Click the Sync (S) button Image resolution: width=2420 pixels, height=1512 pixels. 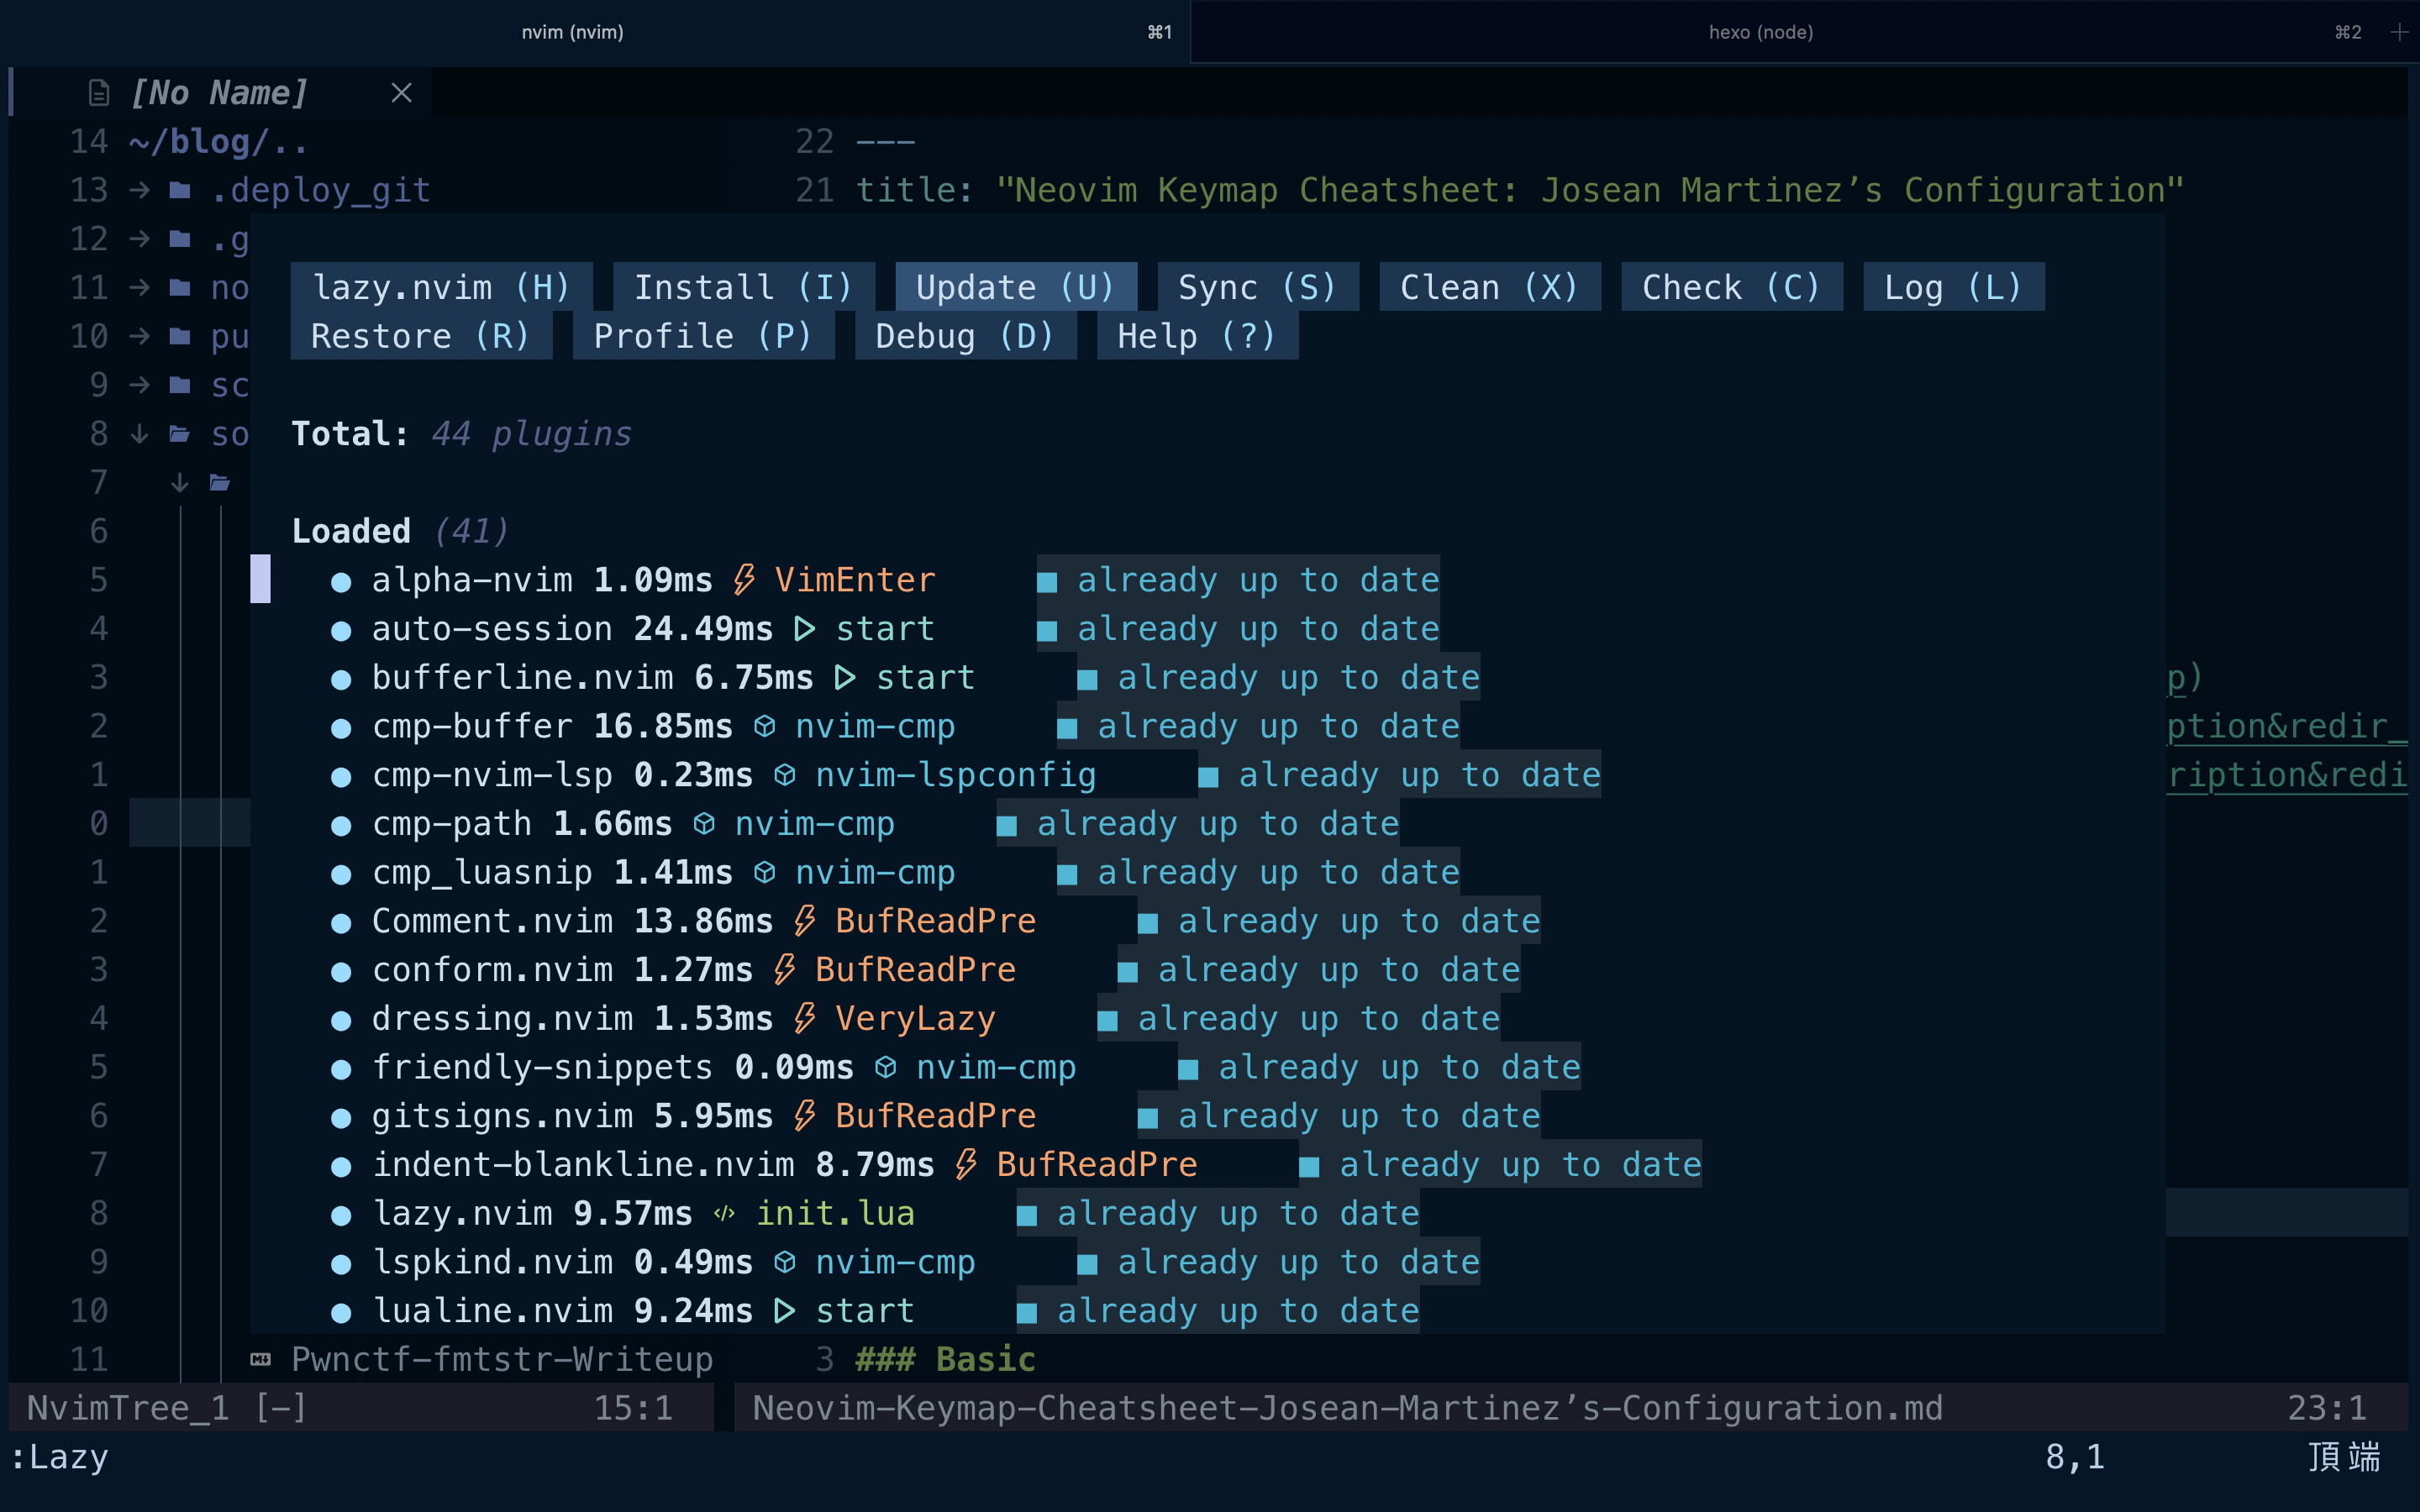point(1257,287)
